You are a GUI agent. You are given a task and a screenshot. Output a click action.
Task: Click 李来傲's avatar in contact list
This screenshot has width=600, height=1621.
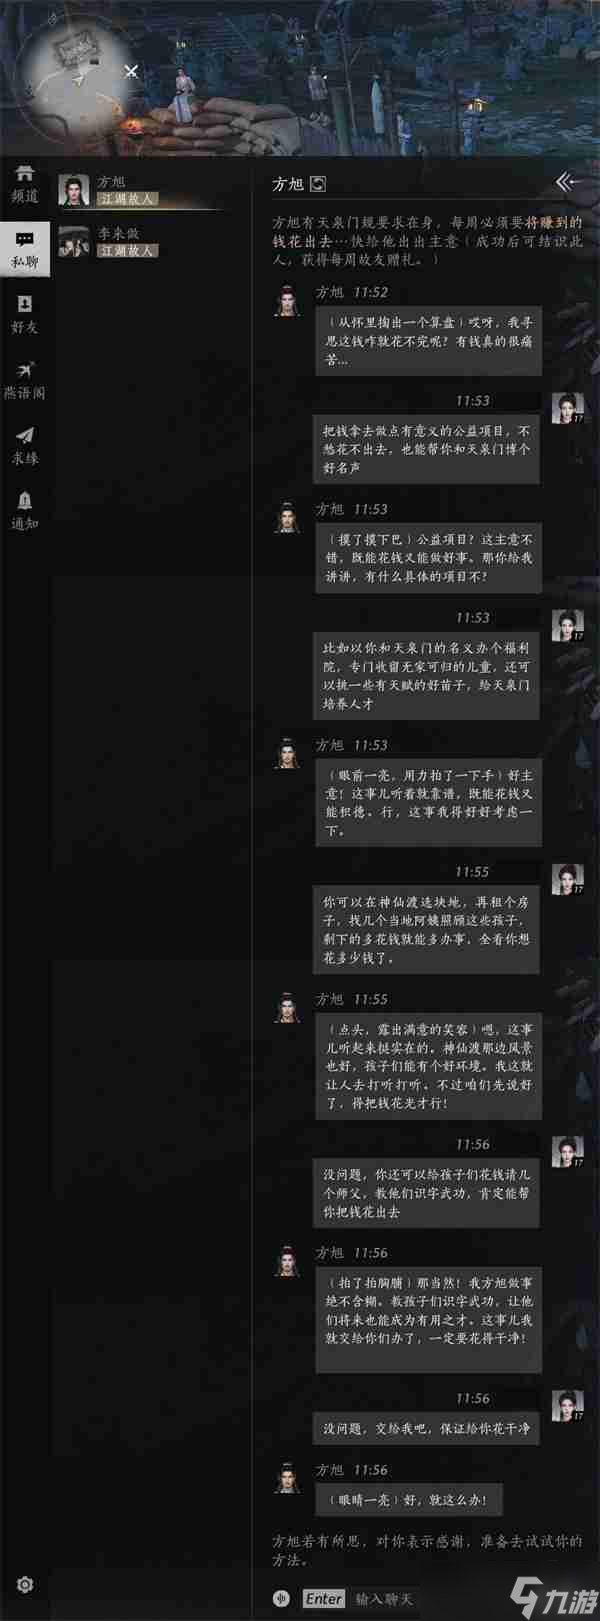point(73,241)
